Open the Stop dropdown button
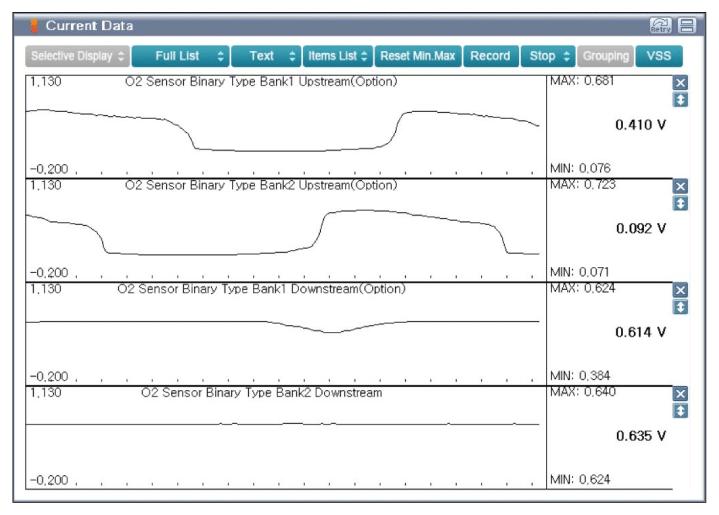The width and height of the screenshot is (719, 515). pos(549,56)
